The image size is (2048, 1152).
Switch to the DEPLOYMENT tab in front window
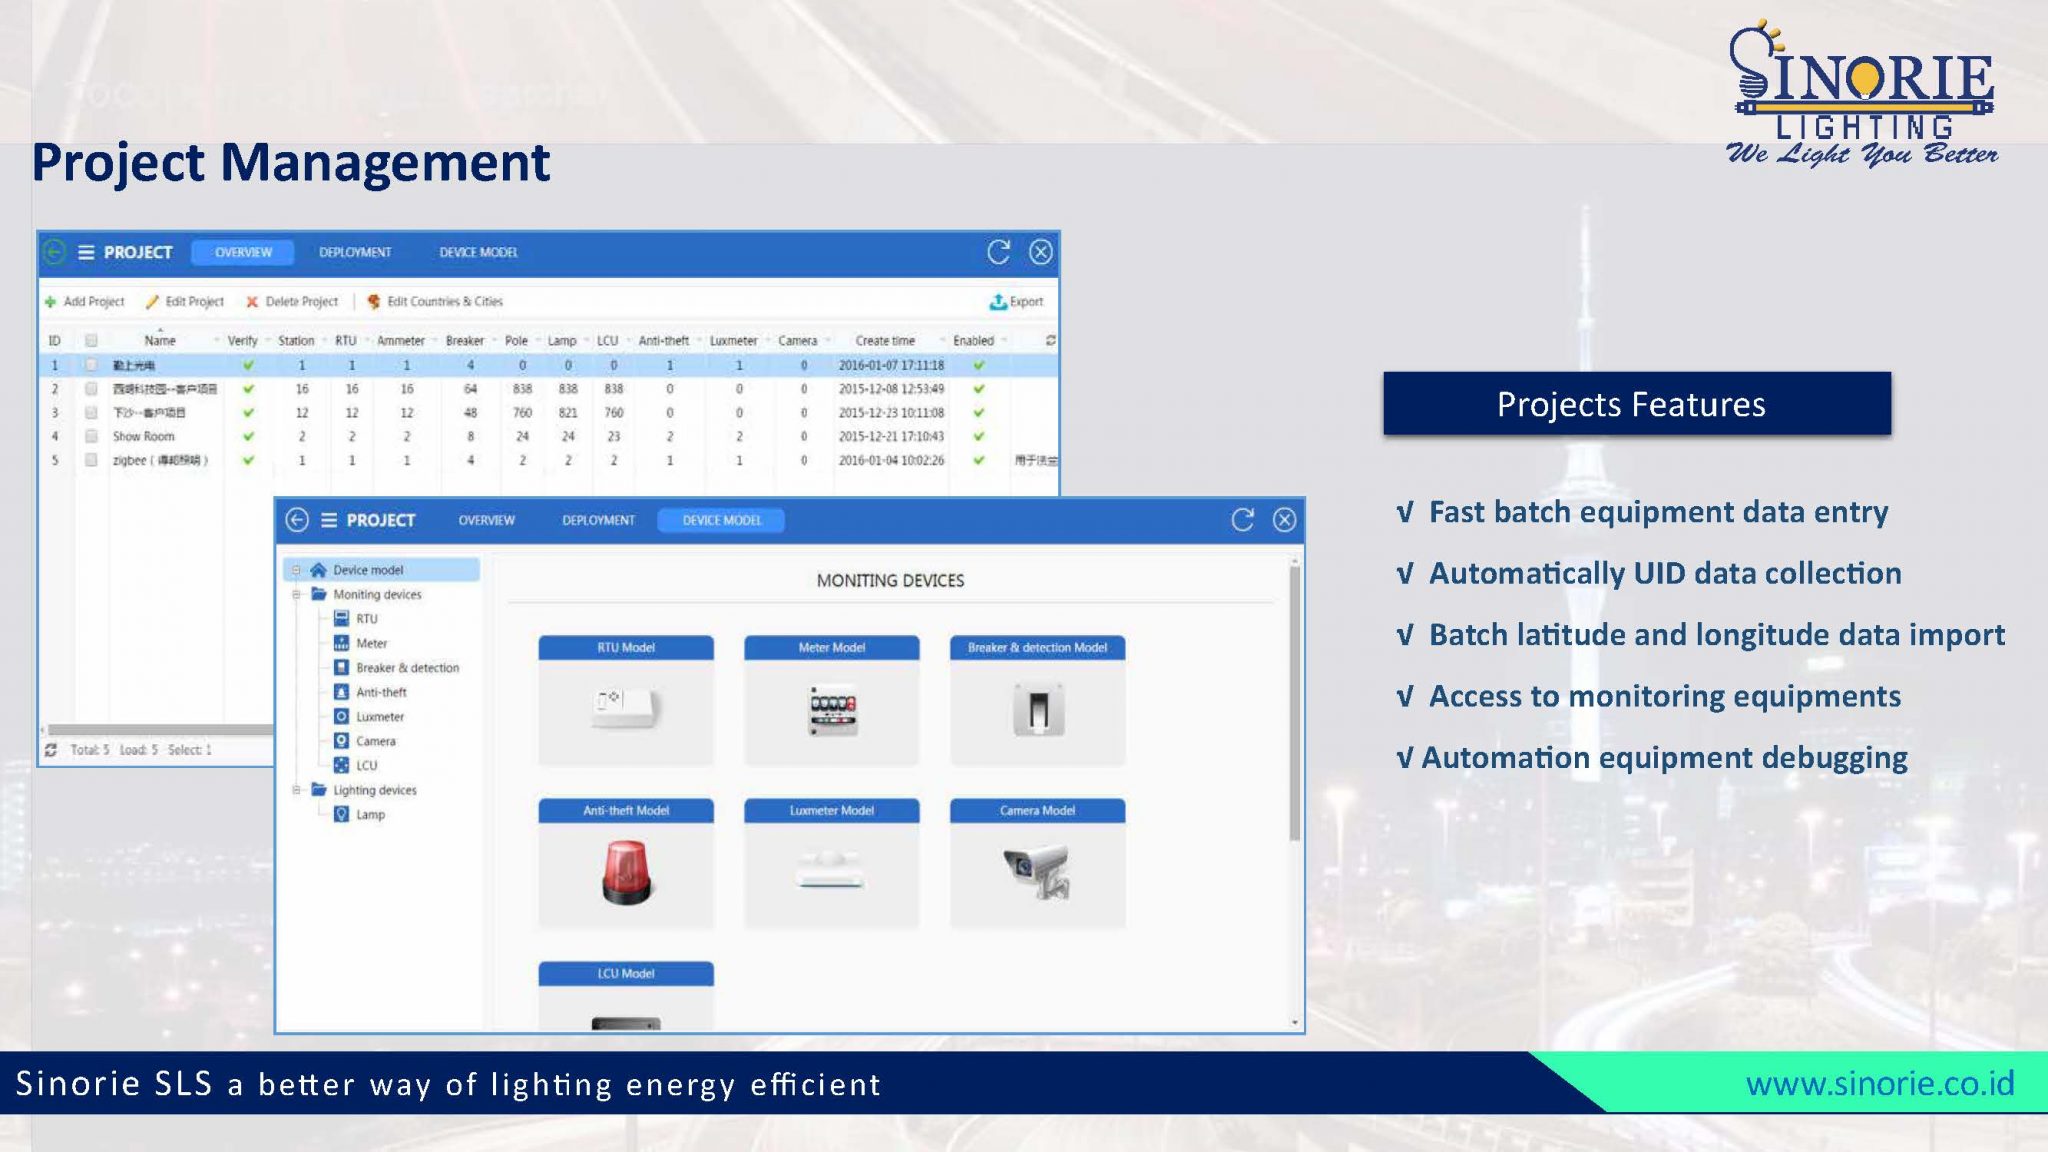pyautogui.click(x=598, y=520)
